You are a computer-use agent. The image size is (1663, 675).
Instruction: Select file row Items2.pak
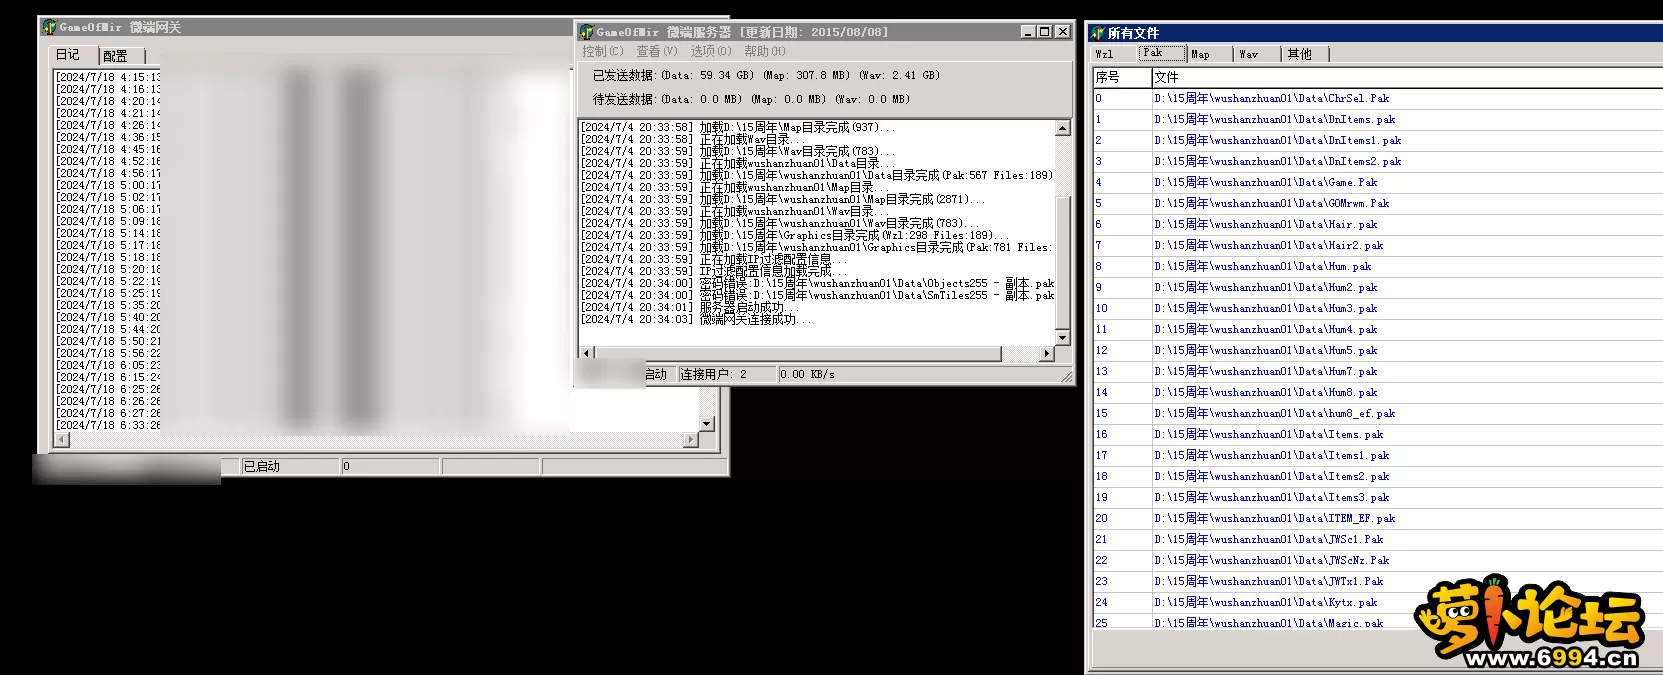click(1377, 476)
